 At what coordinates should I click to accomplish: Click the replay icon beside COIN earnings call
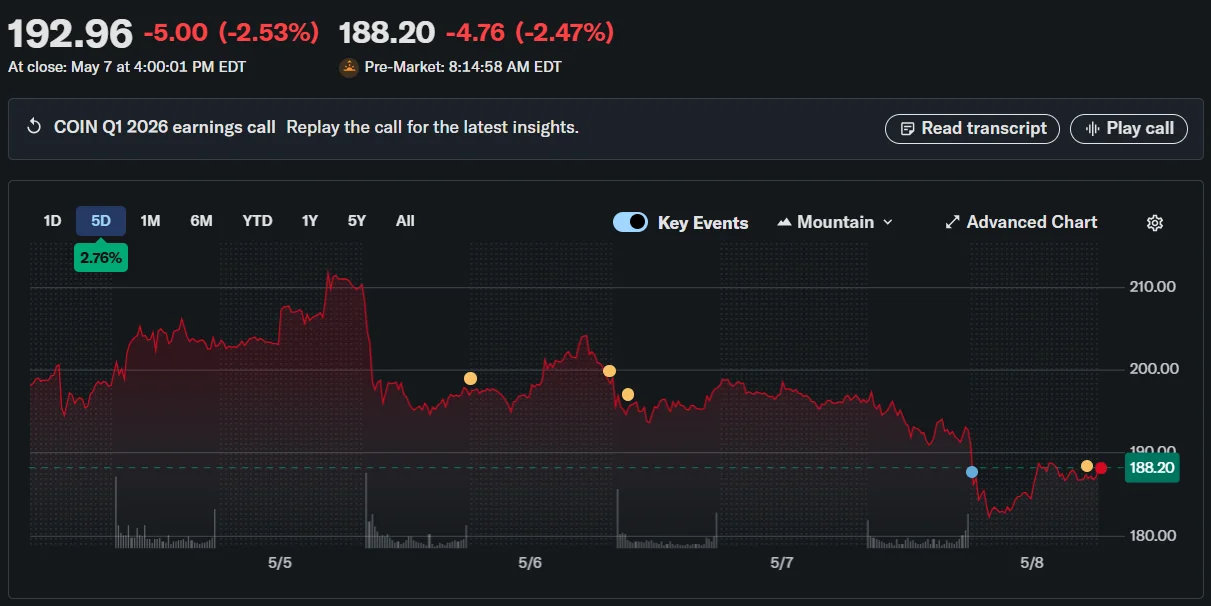(34, 127)
